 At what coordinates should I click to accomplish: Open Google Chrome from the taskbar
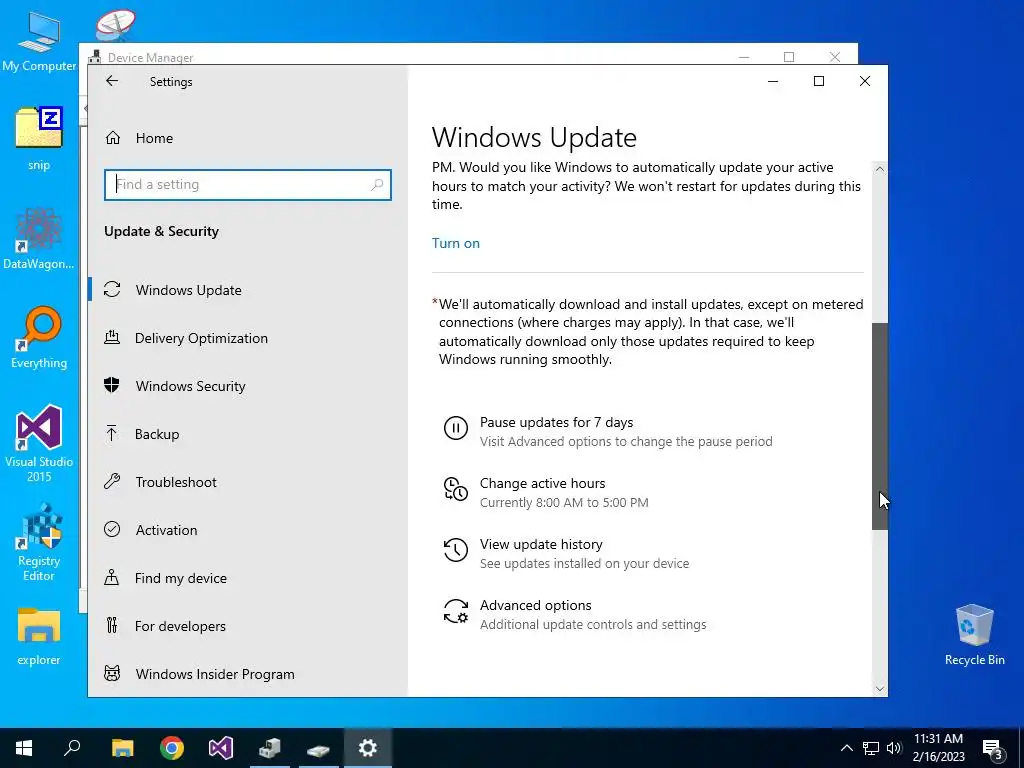tap(172, 748)
